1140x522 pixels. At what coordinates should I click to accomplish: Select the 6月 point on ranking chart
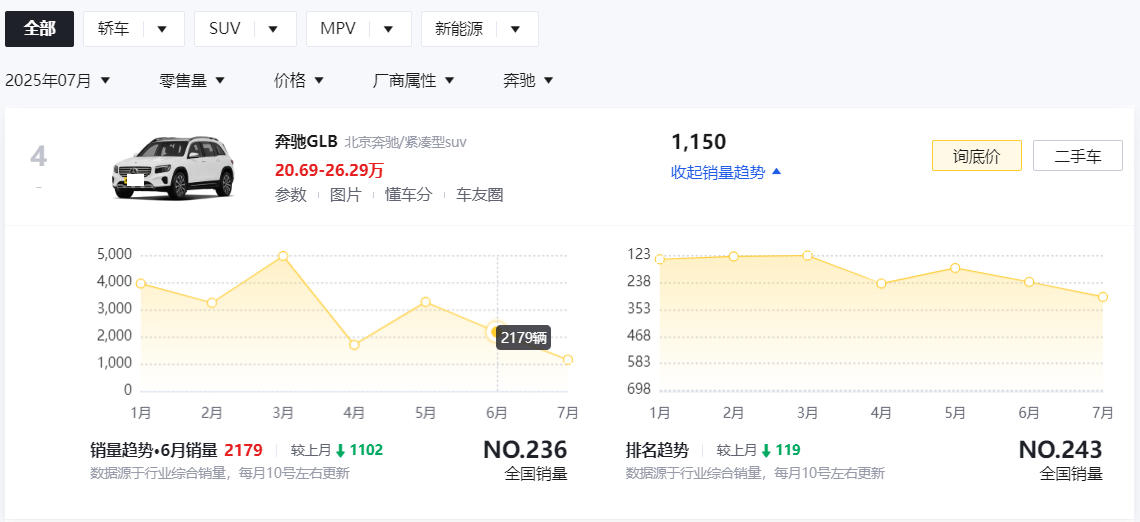click(x=1029, y=282)
